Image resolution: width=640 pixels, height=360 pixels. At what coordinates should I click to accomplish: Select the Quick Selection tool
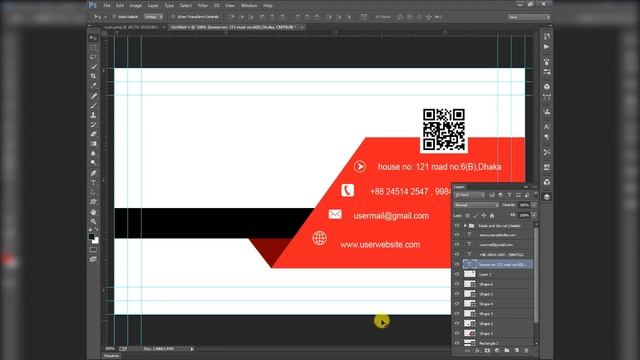[x=93, y=67]
